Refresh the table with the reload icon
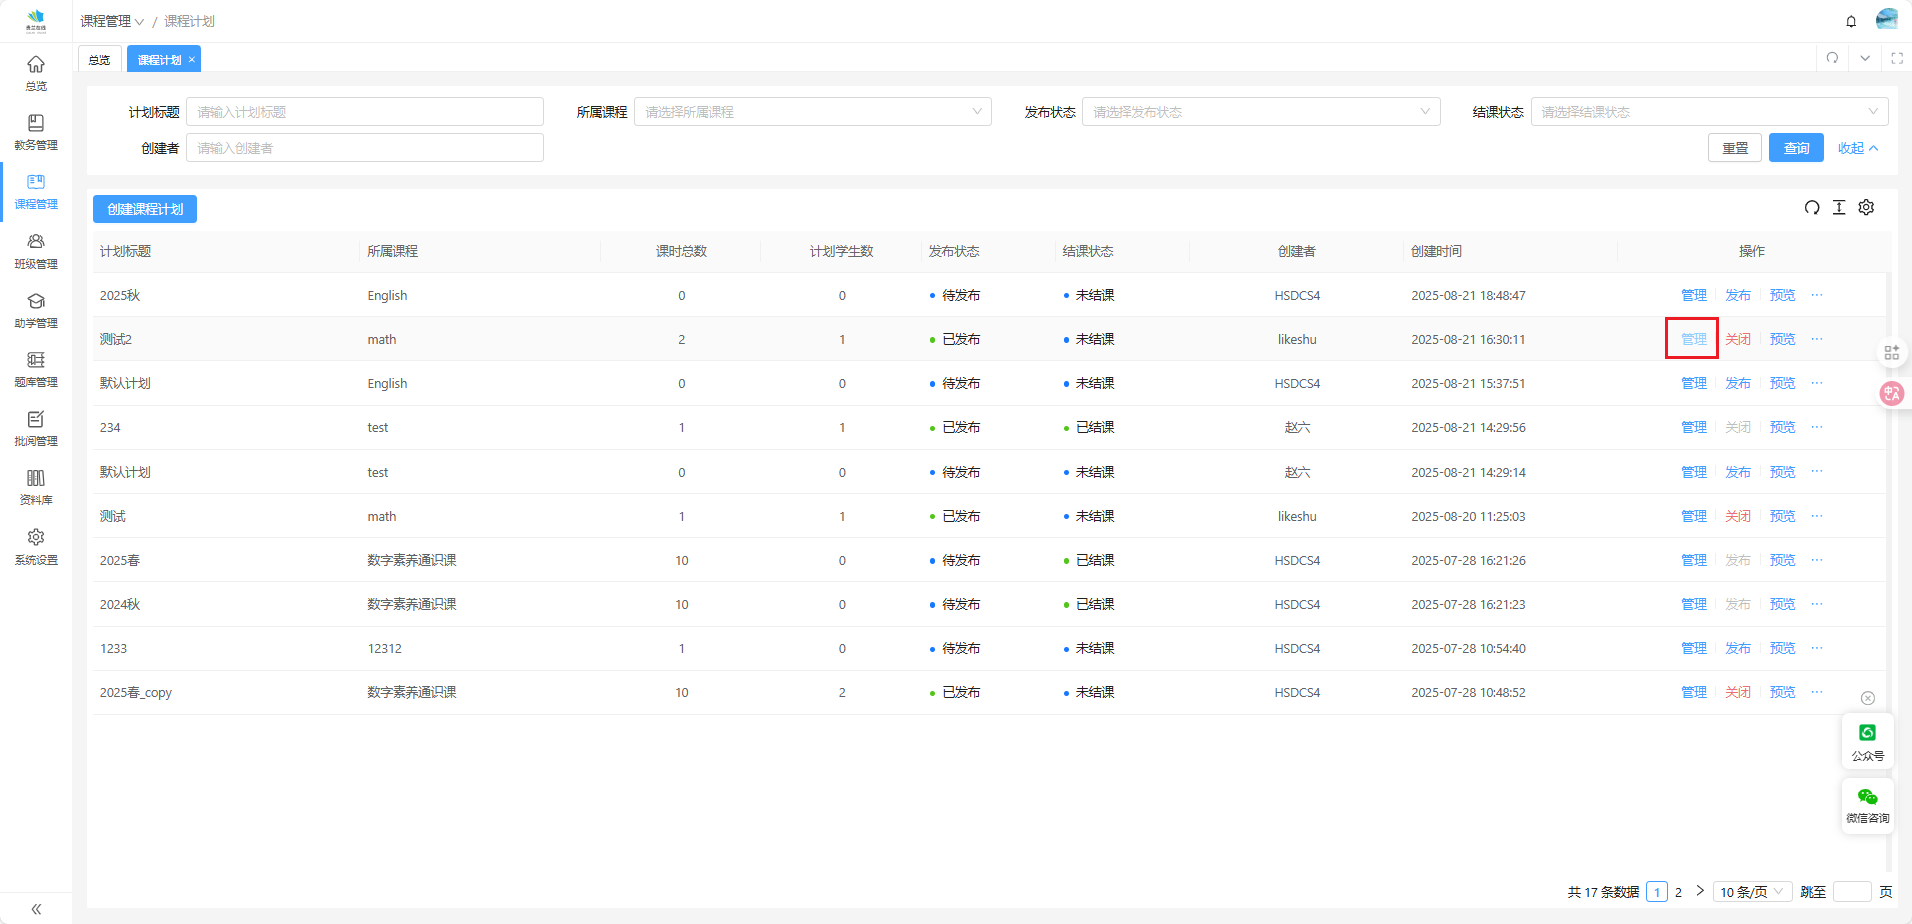This screenshot has height=924, width=1912. click(1811, 208)
